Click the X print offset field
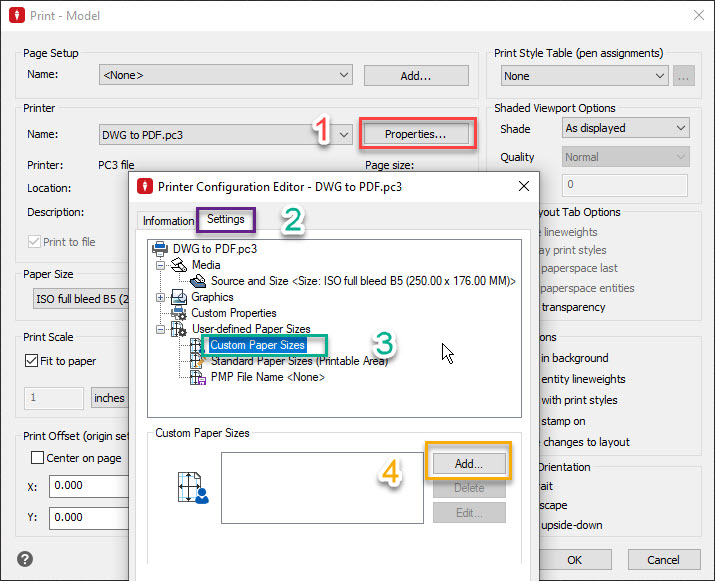Screen dimensions: 715x581 point(88,487)
